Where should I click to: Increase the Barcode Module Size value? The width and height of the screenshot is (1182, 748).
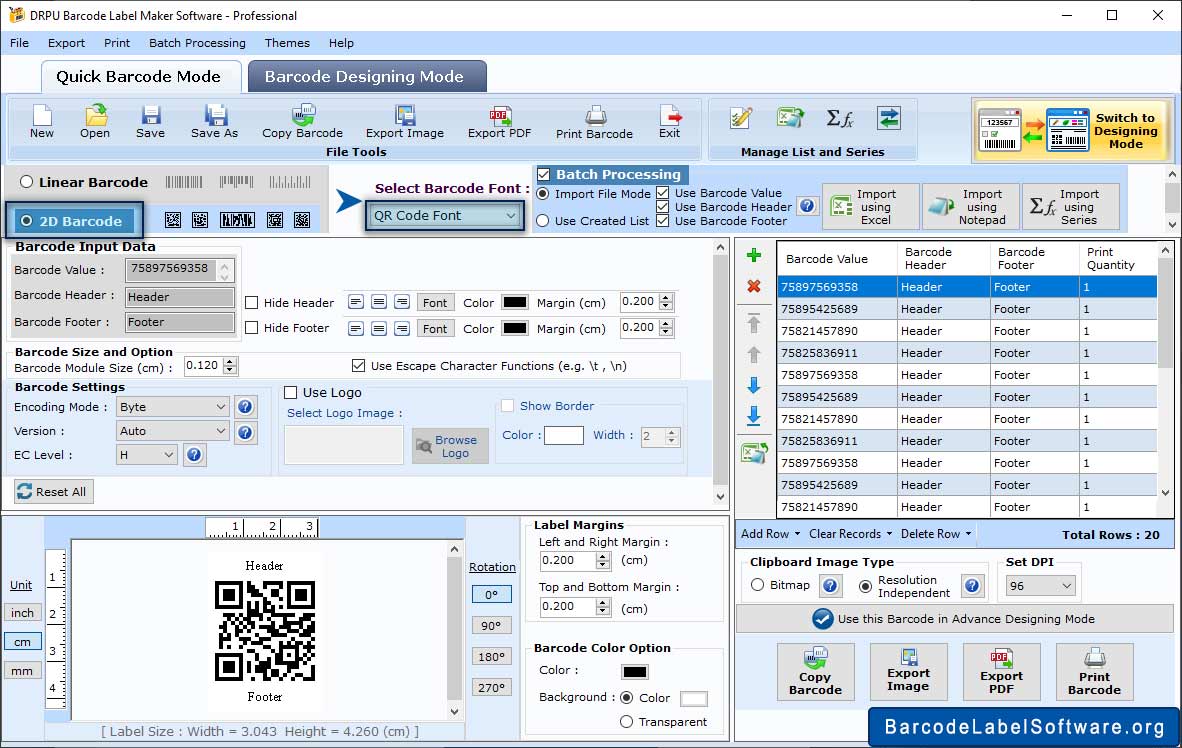tap(231, 362)
